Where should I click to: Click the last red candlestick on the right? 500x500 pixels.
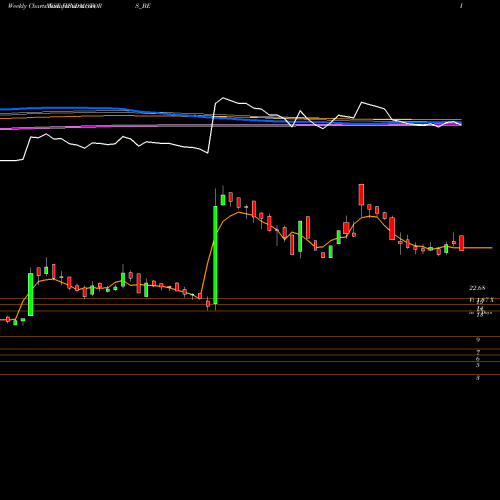tap(461, 243)
